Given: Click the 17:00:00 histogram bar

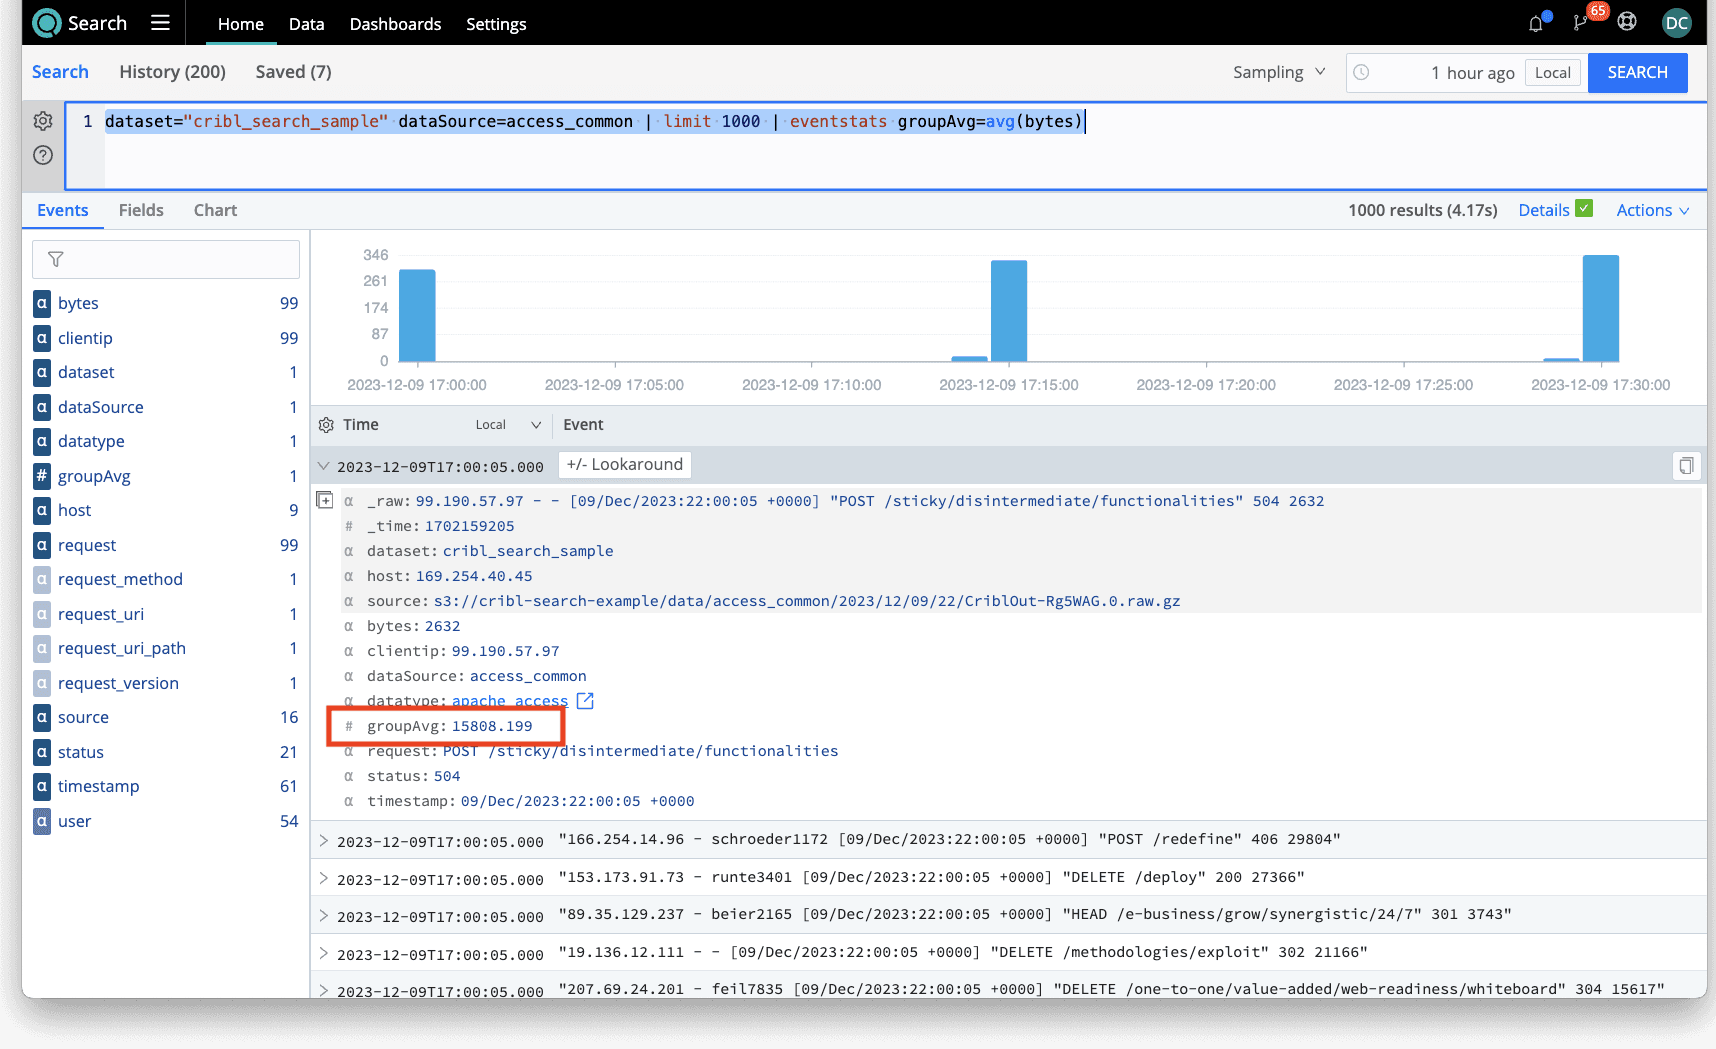Looking at the screenshot, I should (417, 315).
